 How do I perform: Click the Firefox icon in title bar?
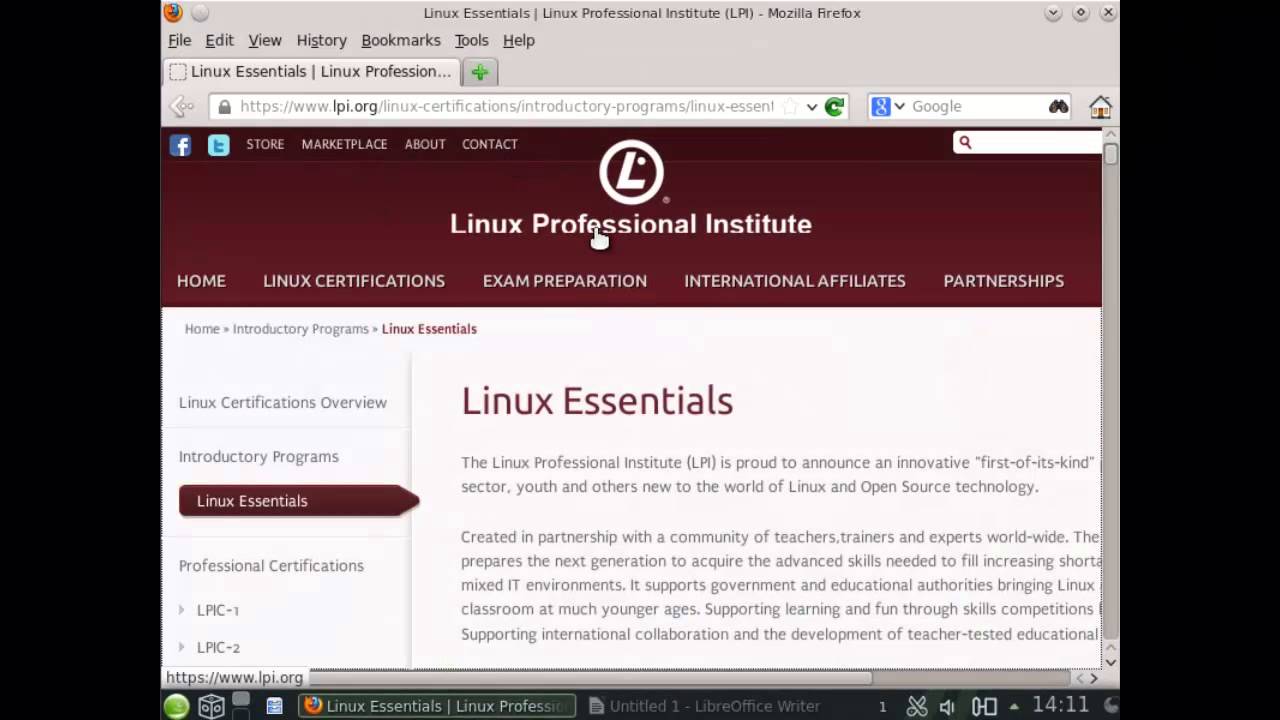click(173, 13)
